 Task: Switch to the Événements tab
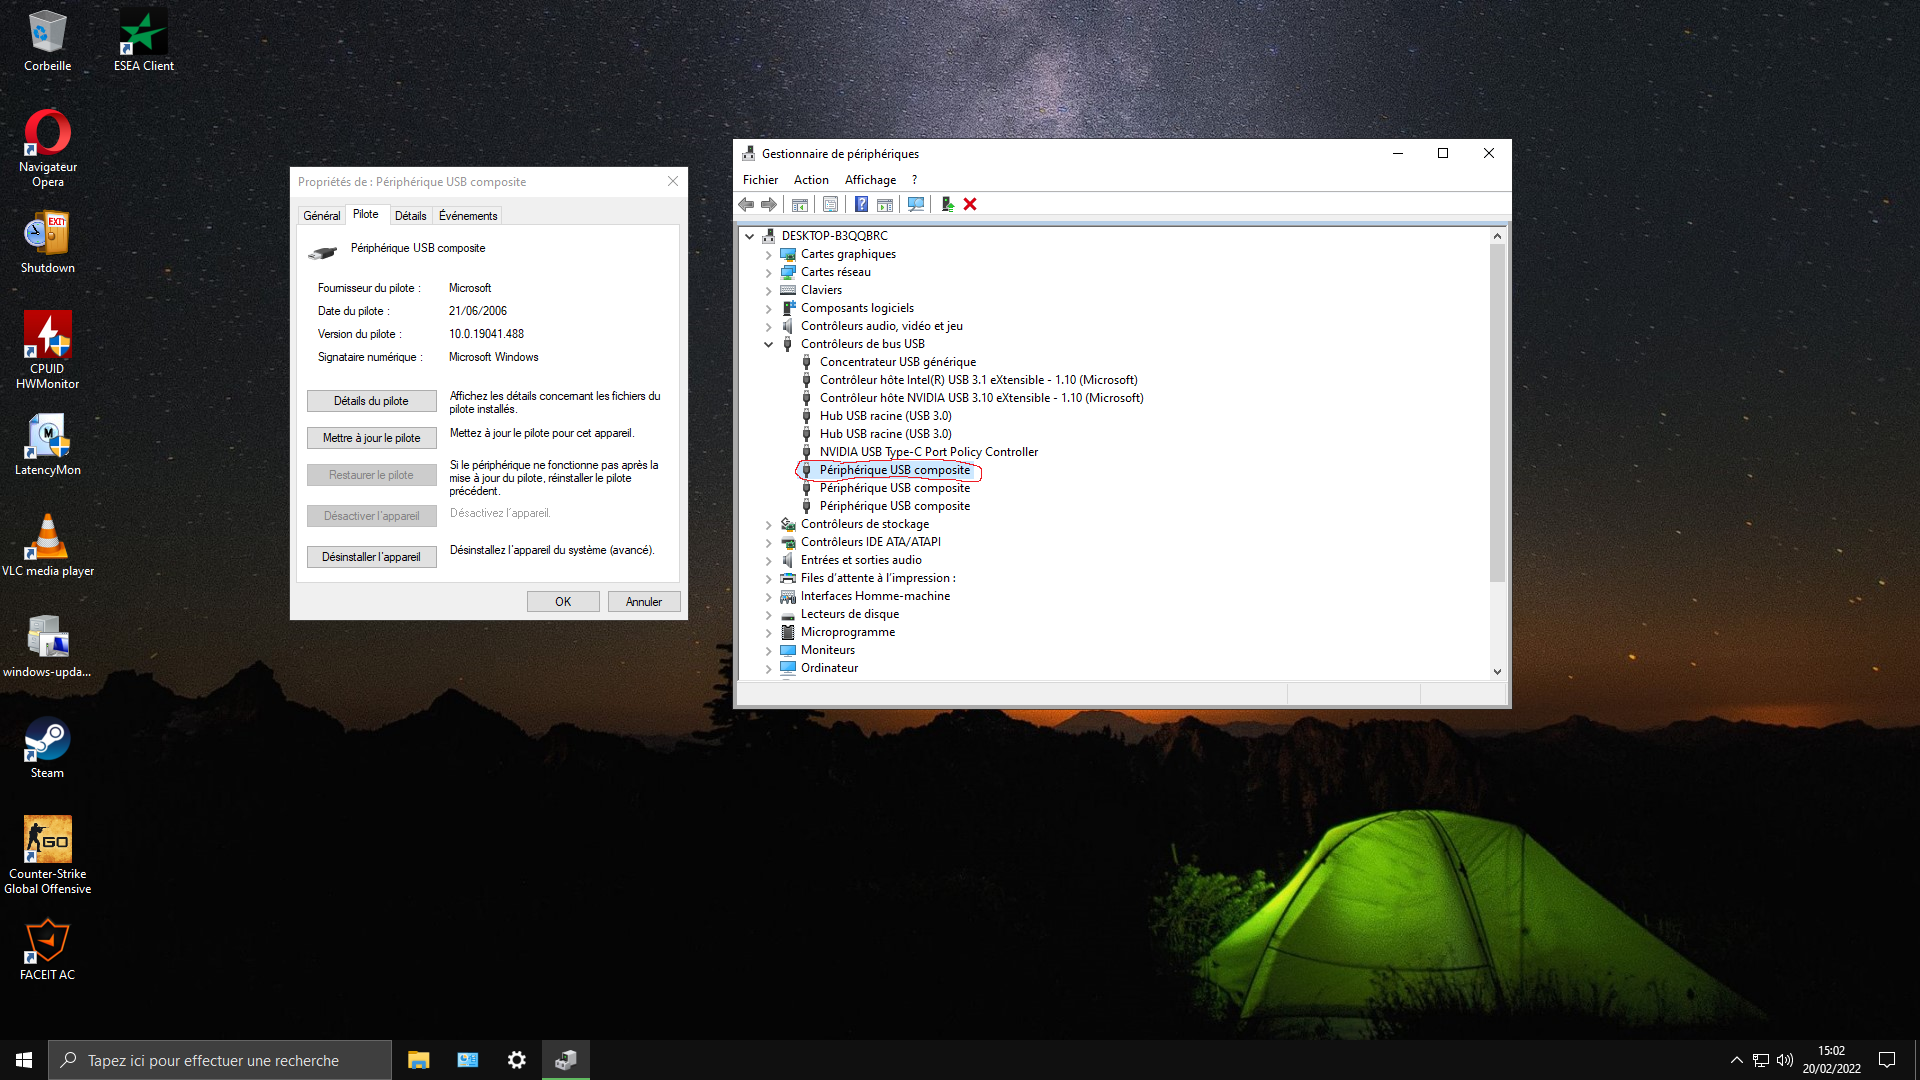pyautogui.click(x=467, y=216)
